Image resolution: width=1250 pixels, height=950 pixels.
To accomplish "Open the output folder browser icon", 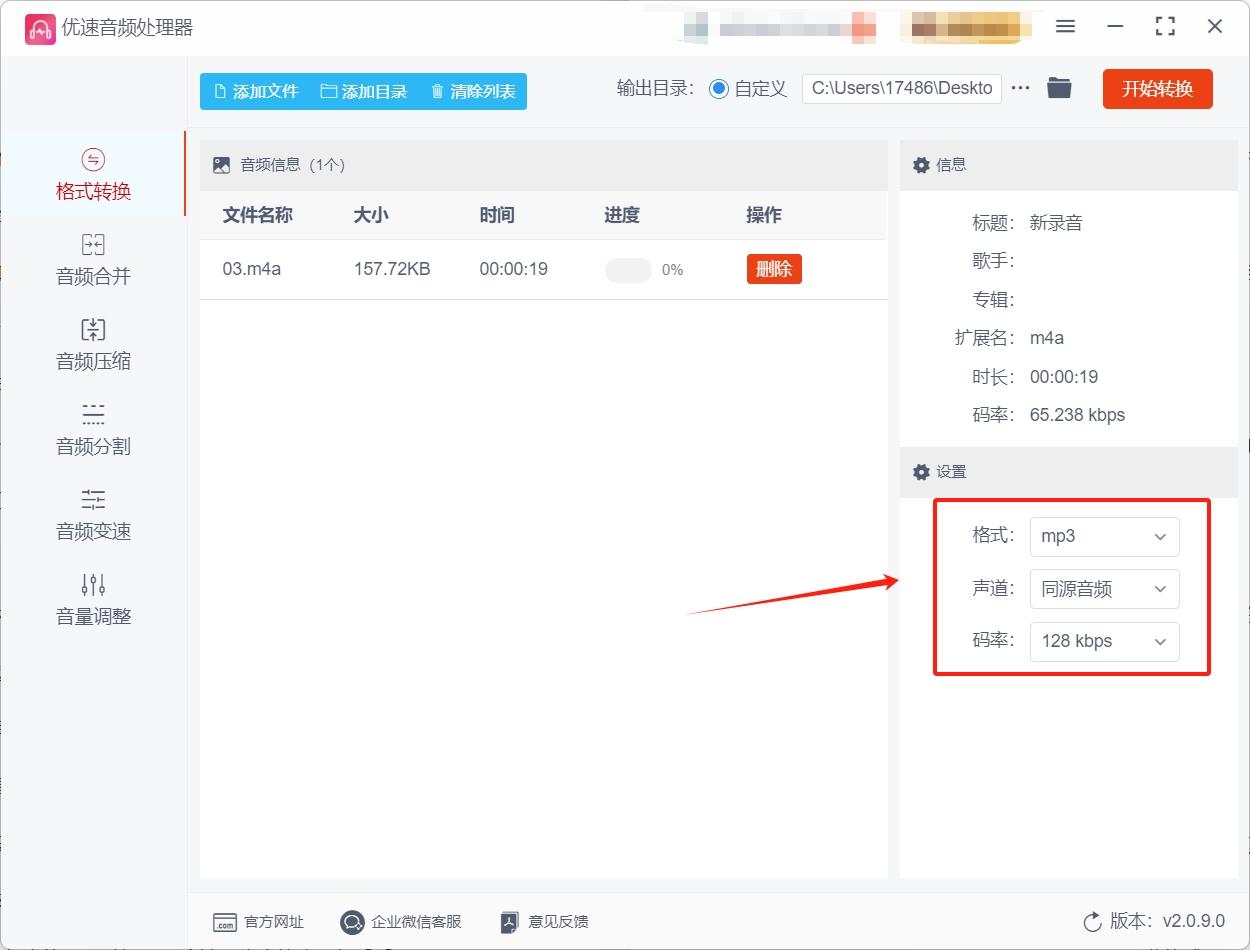I will coord(1059,88).
